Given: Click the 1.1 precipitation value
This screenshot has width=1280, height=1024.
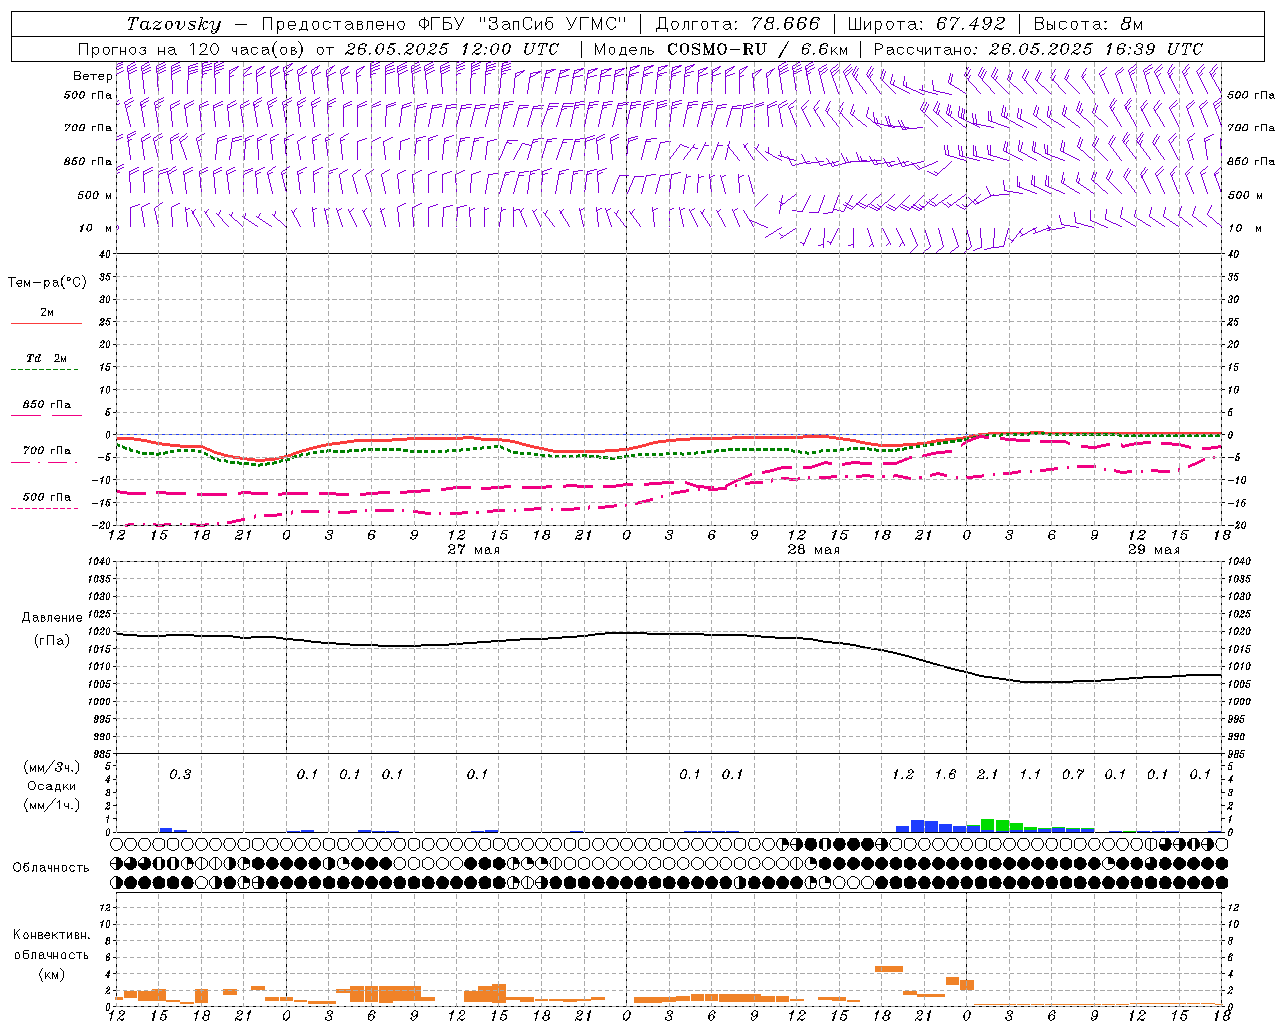Looking at the screenshot, I should (x=1030, y=775).
